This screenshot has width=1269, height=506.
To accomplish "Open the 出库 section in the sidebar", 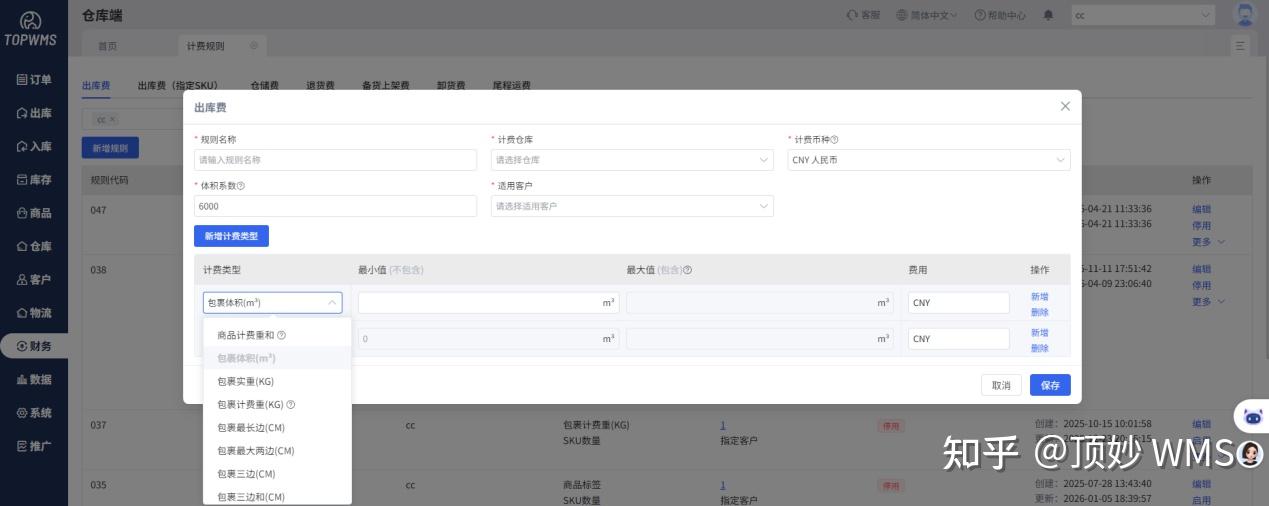I will 34,113.
